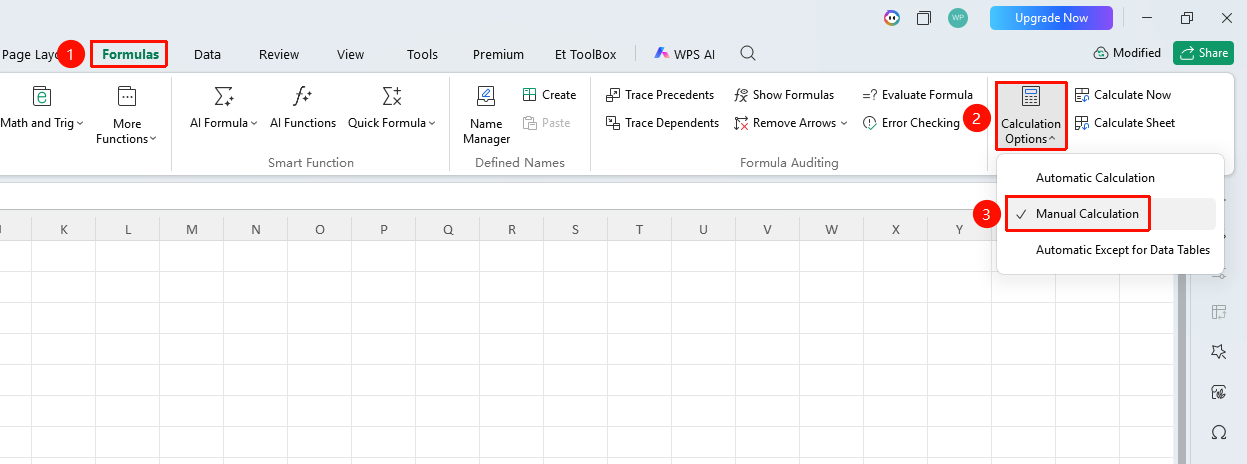Open the Tools tab
The width and height of the screenshot is (1247, 464).
pyautogui.click(x=422, y=54)
